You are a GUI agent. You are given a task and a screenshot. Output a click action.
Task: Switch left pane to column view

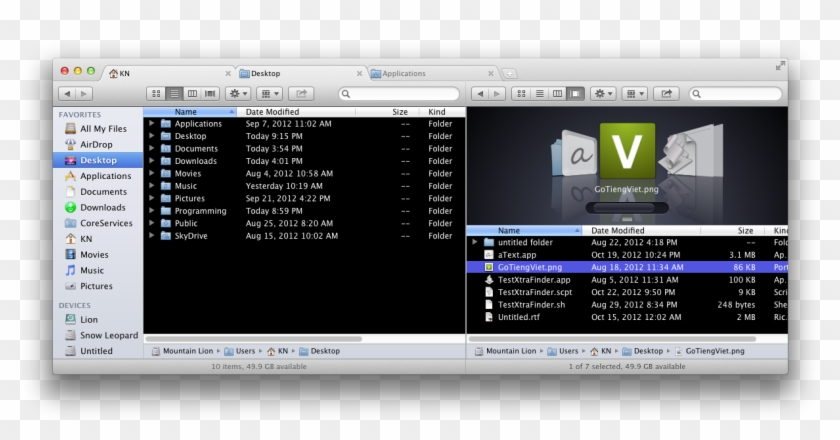[x=192, y=93]
